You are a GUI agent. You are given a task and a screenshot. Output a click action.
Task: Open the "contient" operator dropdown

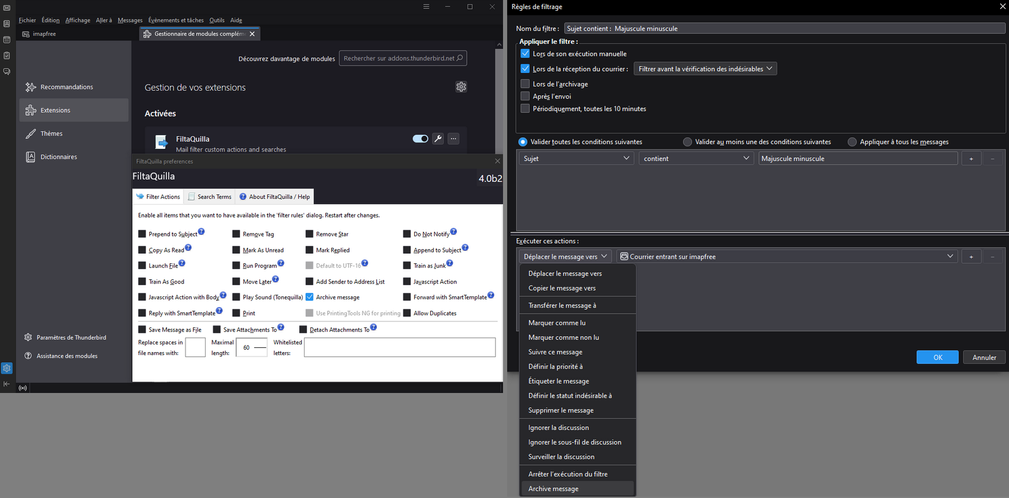[x=695, y=158]
